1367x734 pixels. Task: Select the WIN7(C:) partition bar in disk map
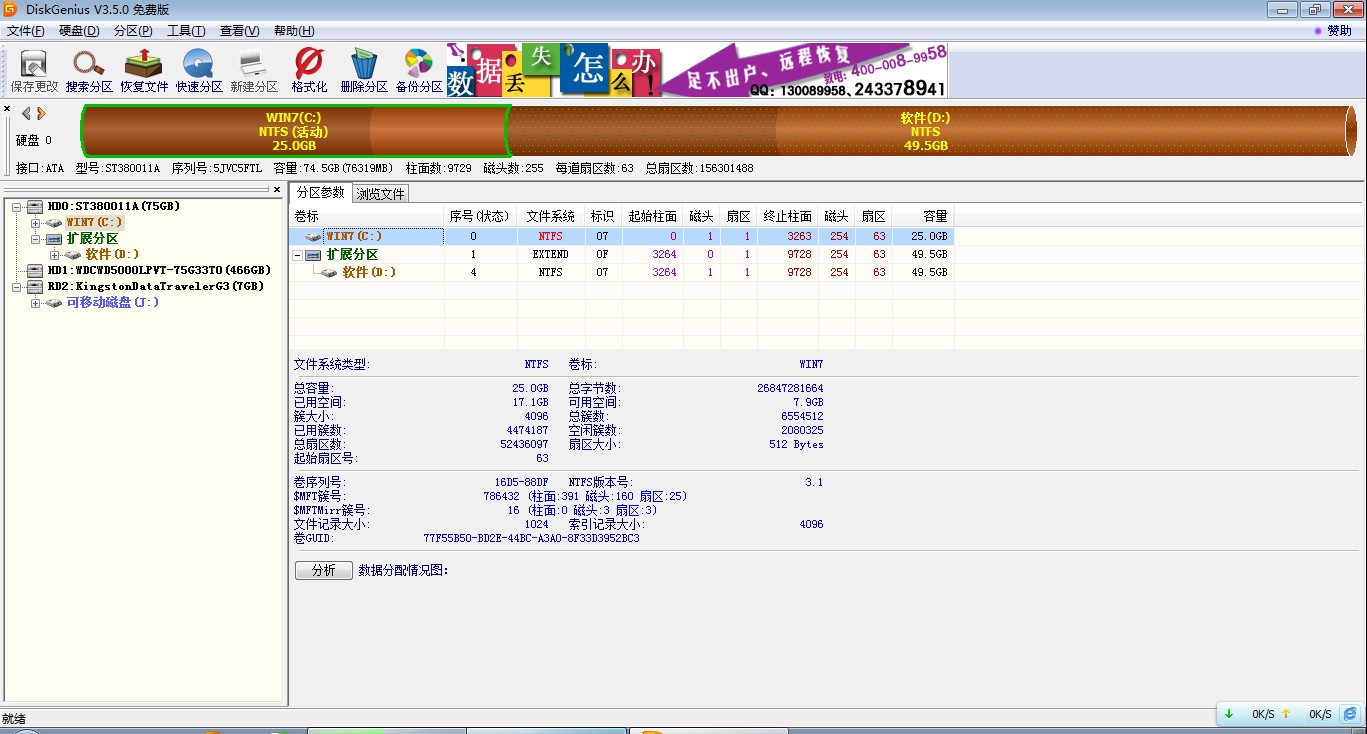point(295,131)
